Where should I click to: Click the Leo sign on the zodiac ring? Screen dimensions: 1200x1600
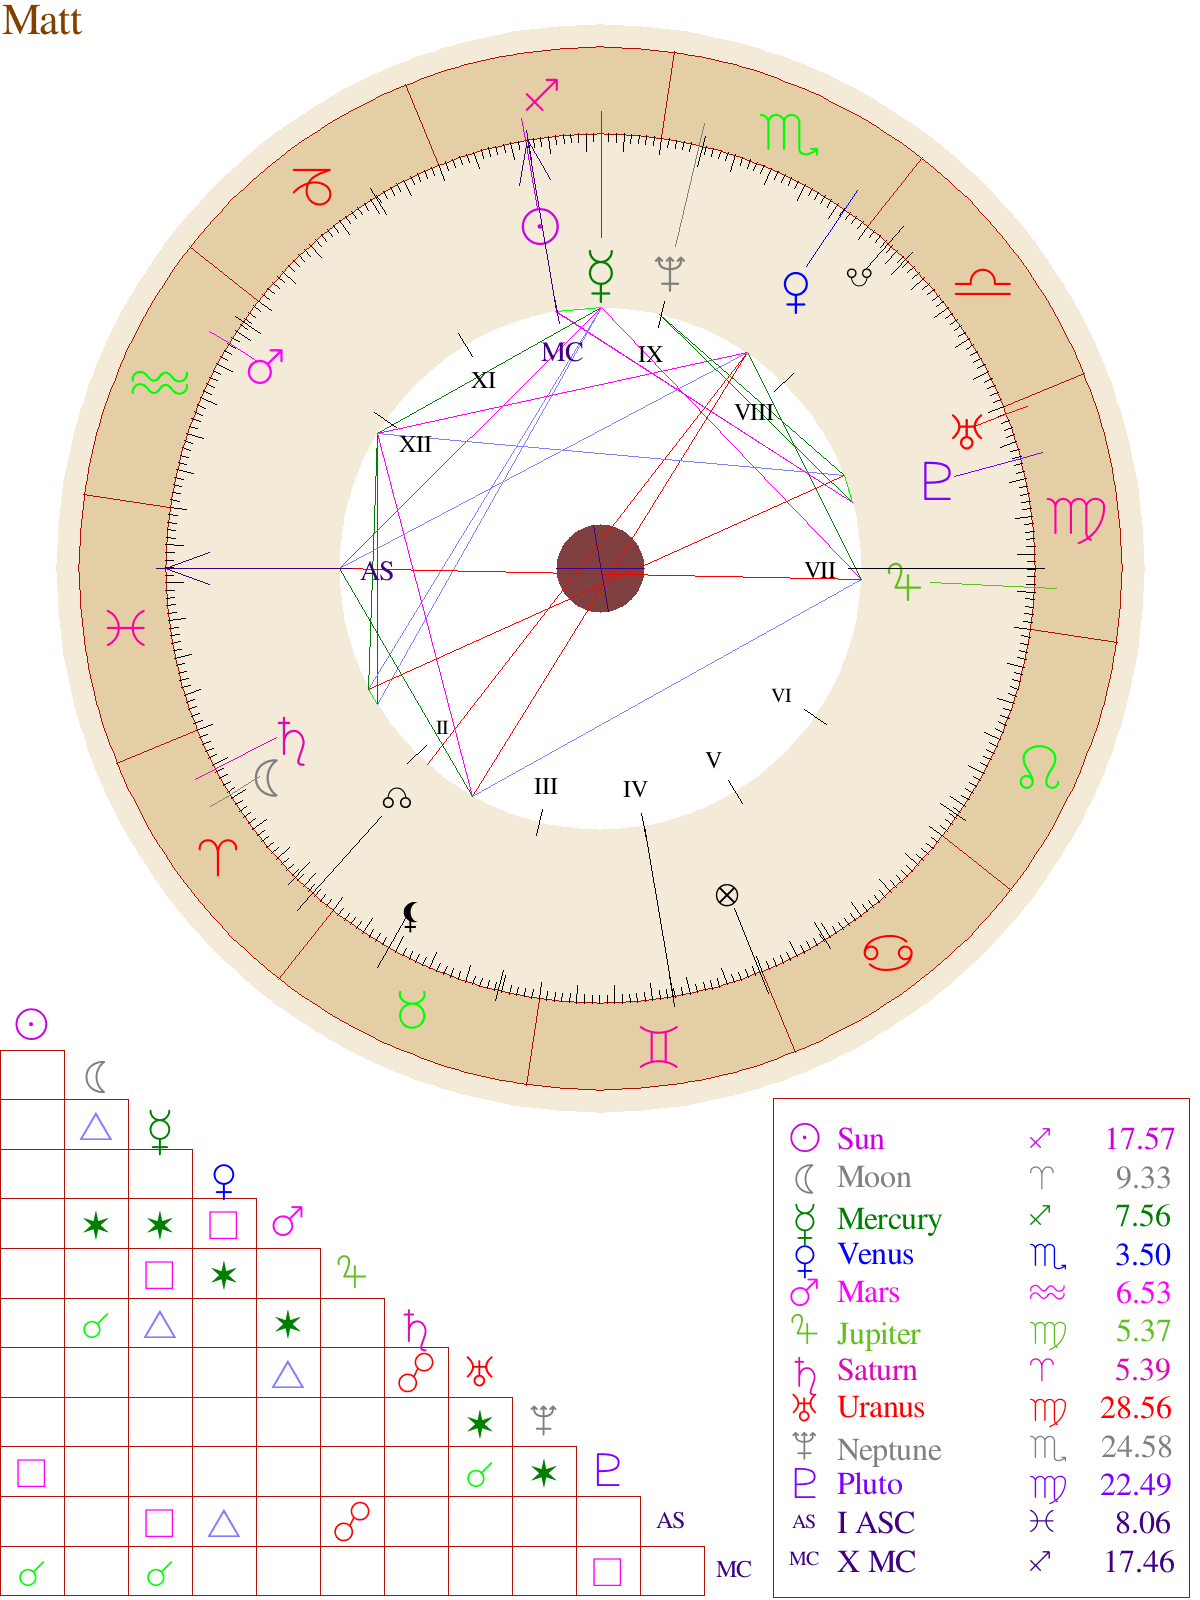pos(1040,767)
